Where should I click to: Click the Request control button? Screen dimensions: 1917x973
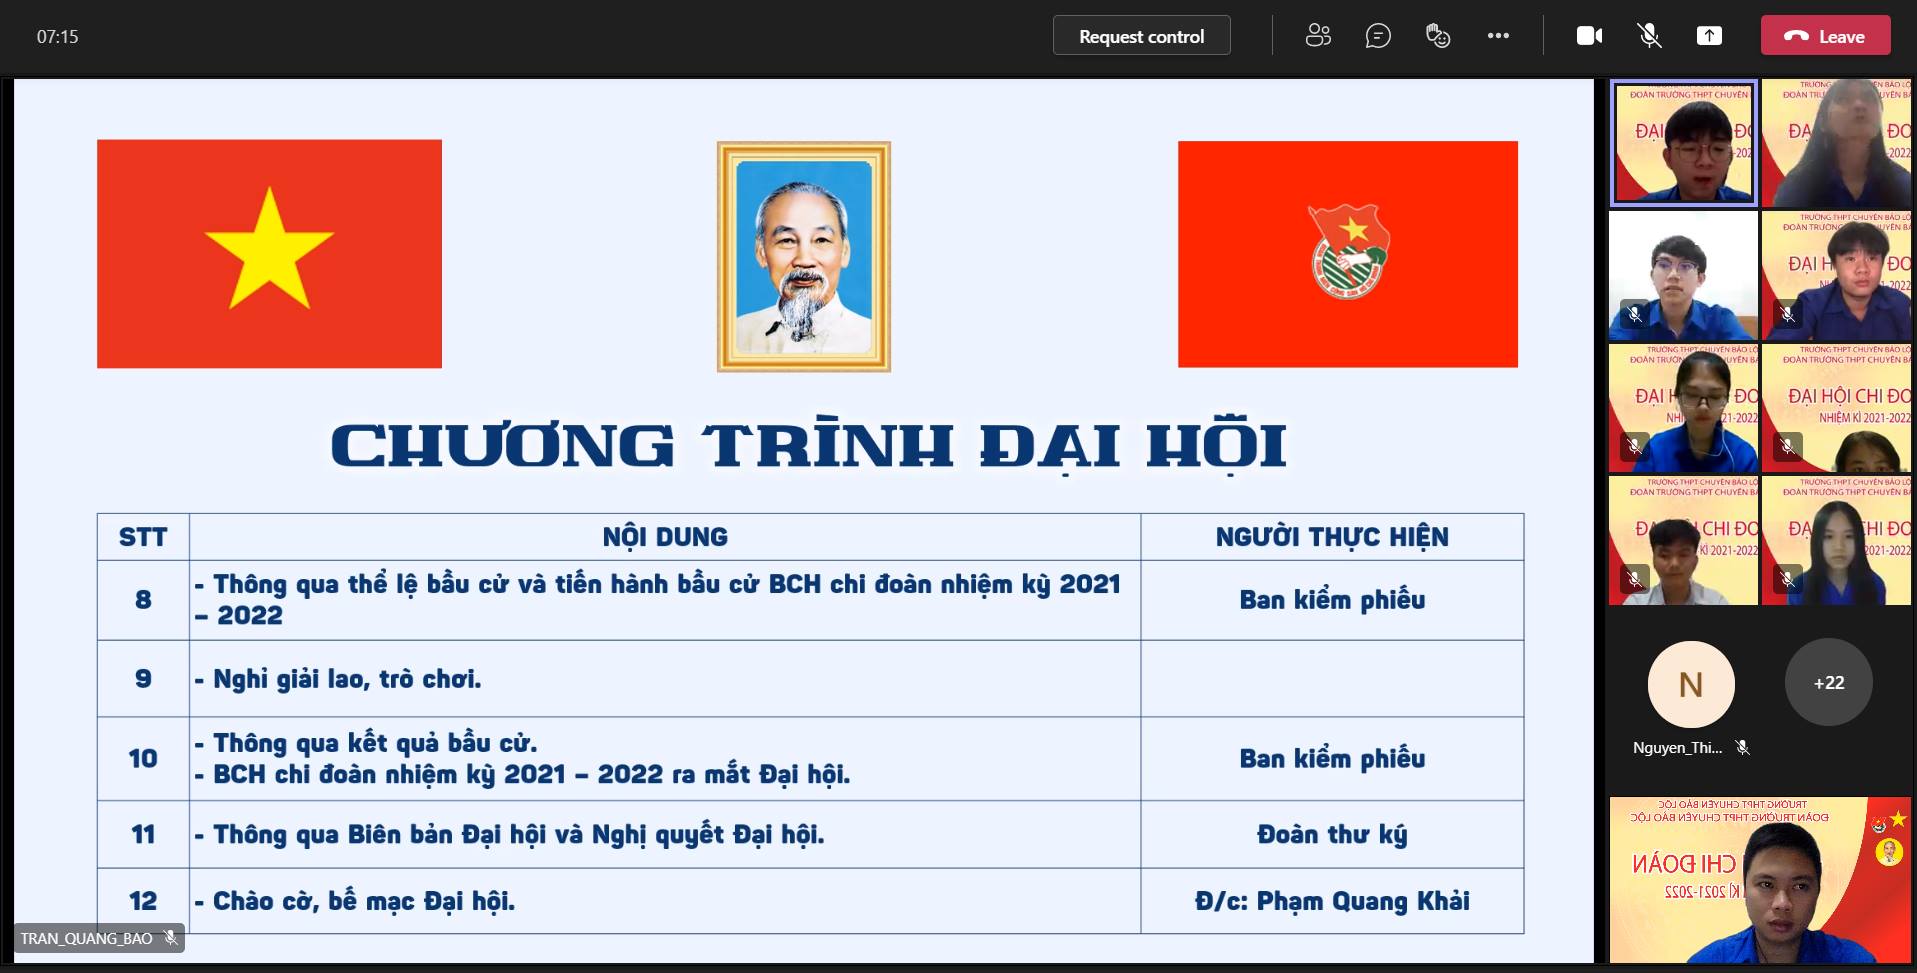[x=1141, y=36]
